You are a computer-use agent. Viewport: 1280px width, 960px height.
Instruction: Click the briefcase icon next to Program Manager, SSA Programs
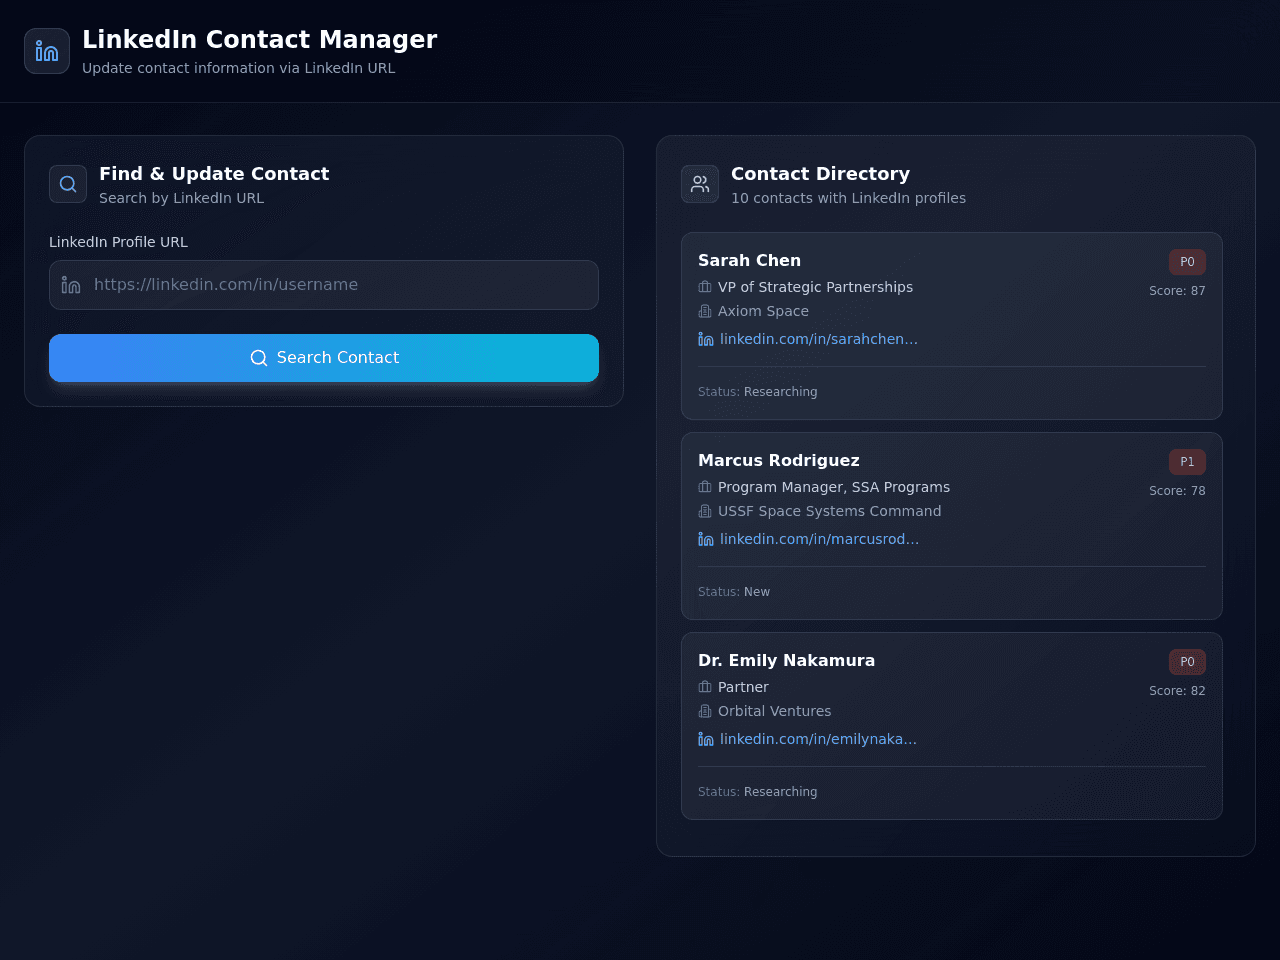tap(705, 487)
